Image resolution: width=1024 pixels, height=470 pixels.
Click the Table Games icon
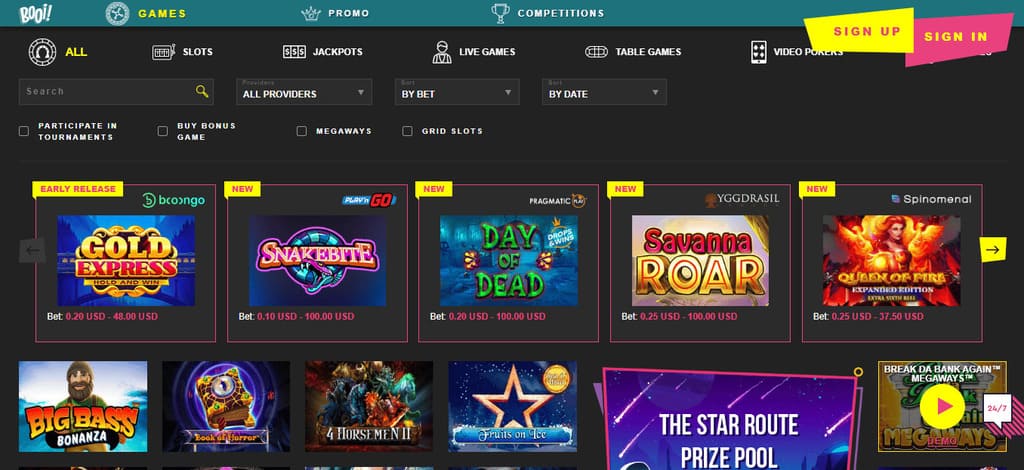[596, 52]
